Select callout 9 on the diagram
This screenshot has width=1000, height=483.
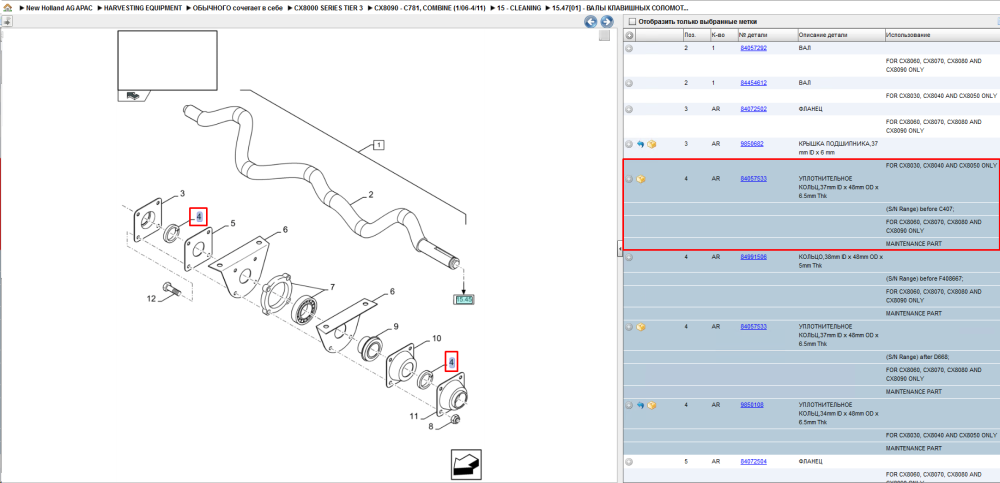395,326
